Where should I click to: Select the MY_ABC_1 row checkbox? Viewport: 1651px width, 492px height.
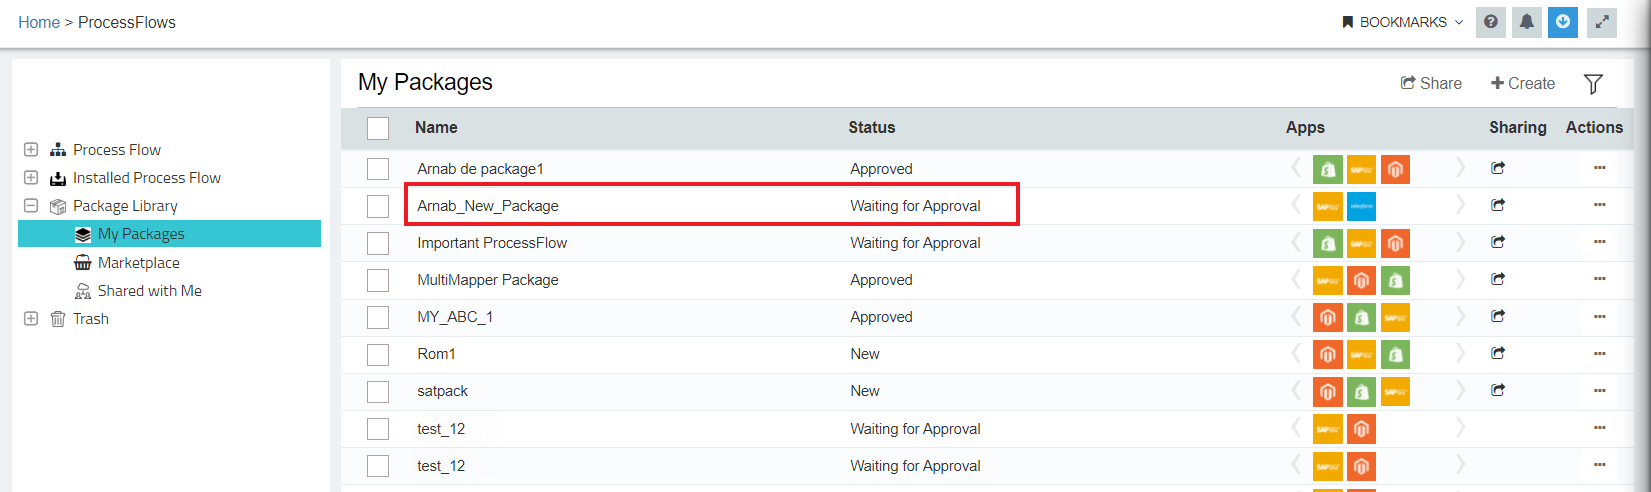378,317
